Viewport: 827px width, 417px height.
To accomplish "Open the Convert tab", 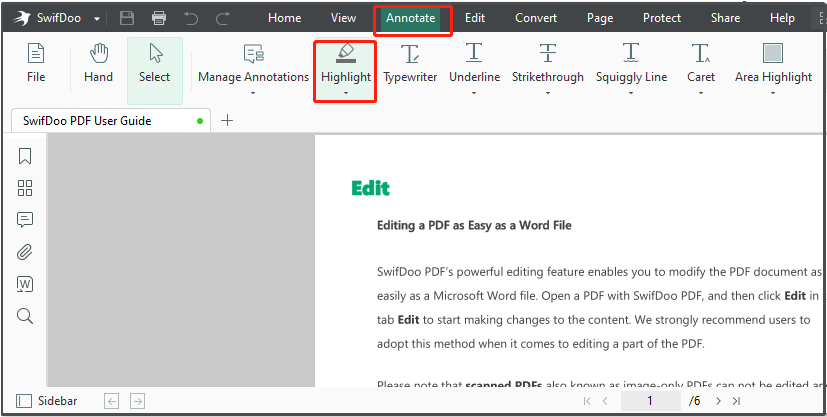I will click(x=536, y=18).
